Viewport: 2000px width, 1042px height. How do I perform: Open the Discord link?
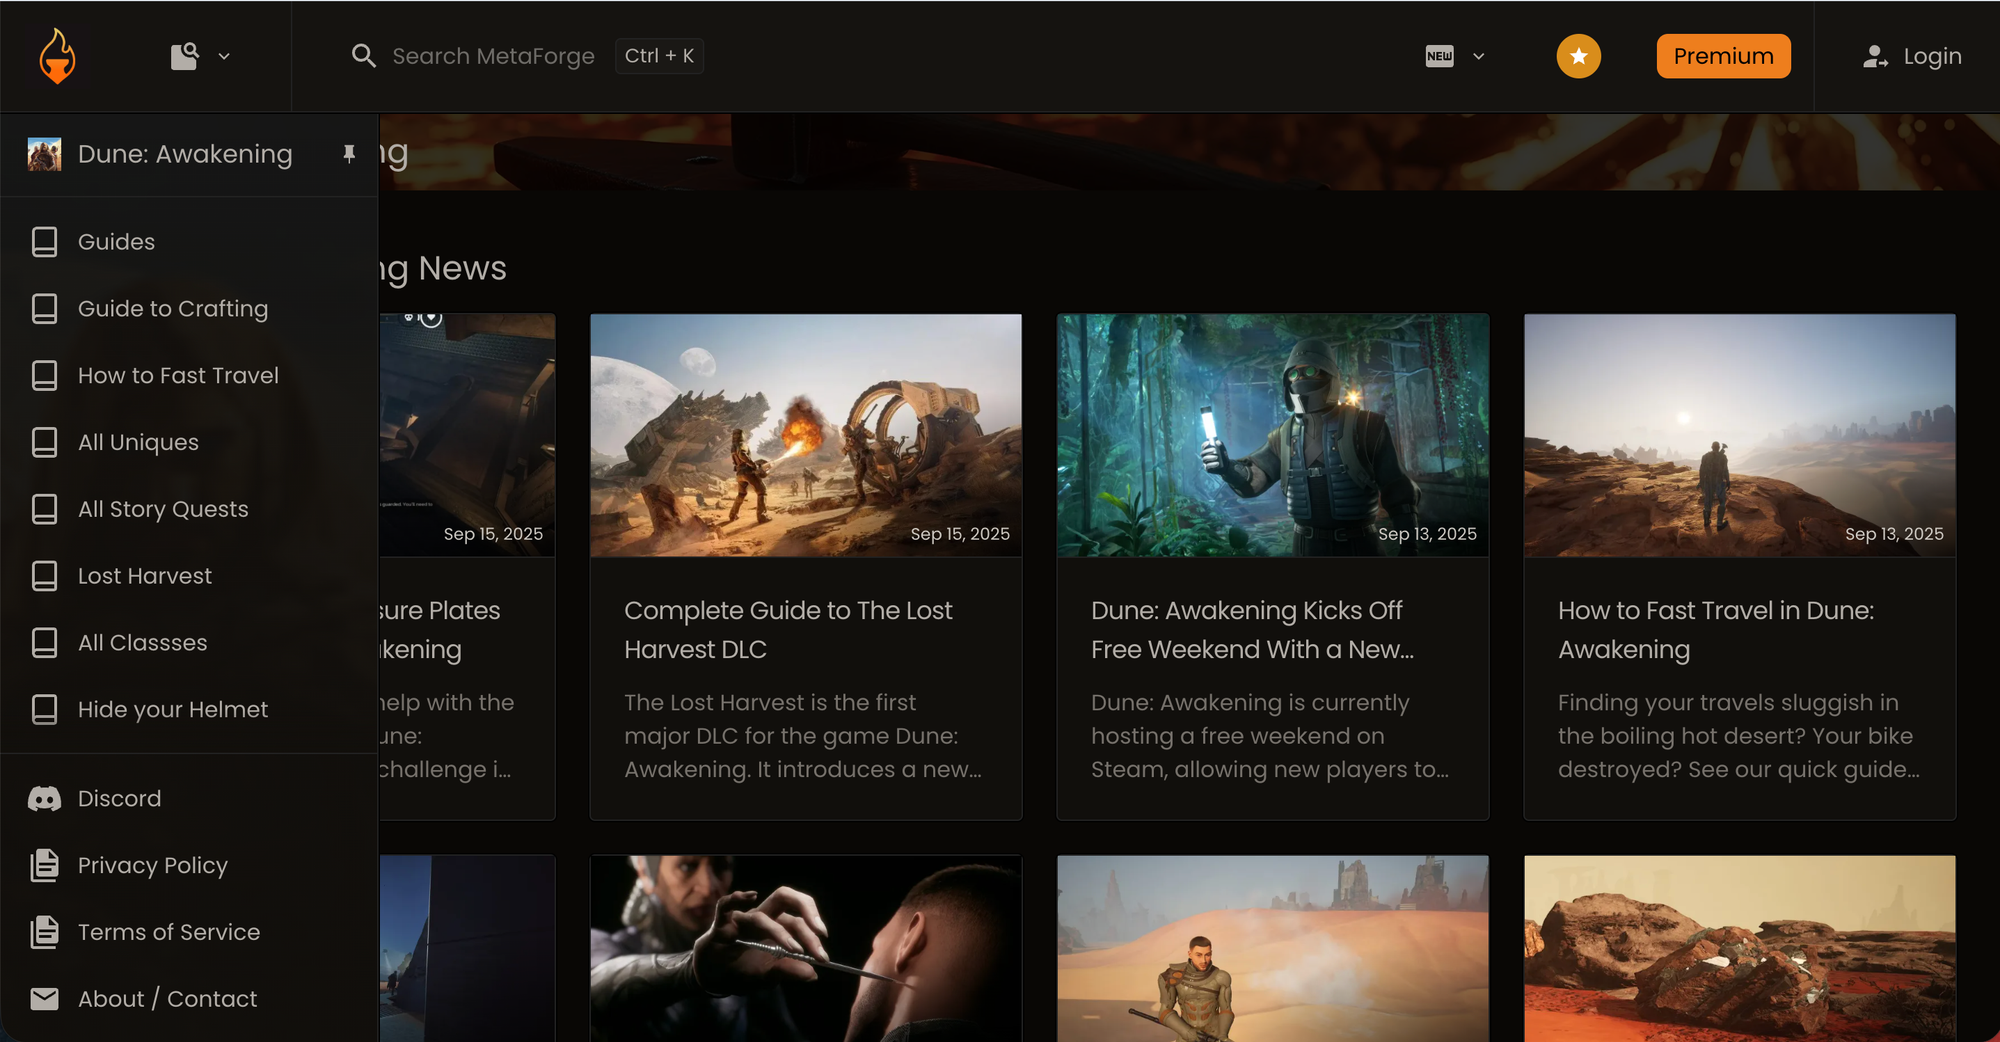tap(119, 799)
